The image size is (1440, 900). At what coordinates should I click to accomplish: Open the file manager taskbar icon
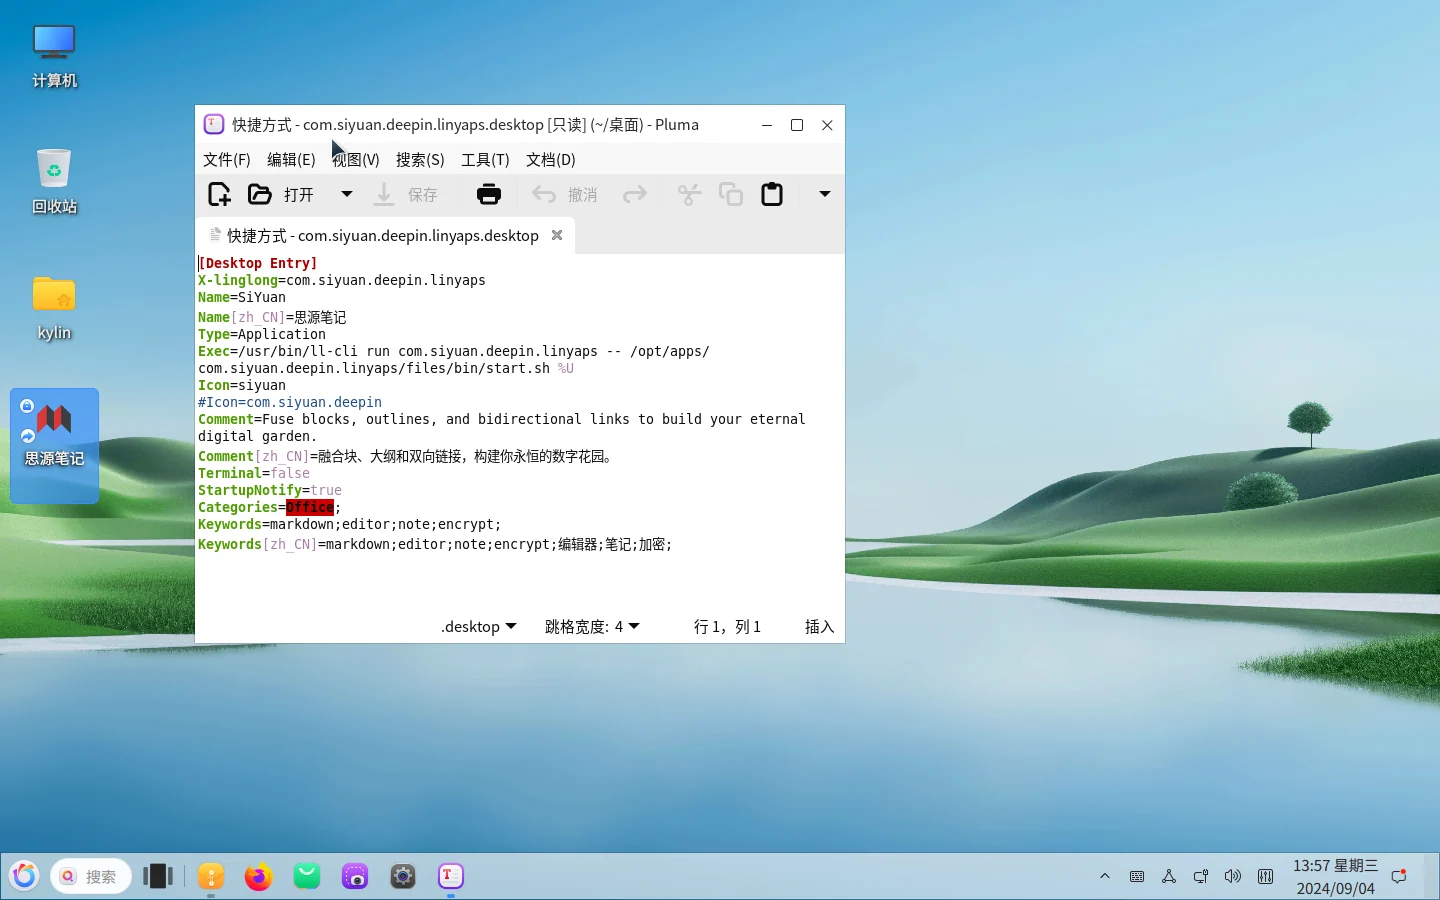tap(211, 877)
